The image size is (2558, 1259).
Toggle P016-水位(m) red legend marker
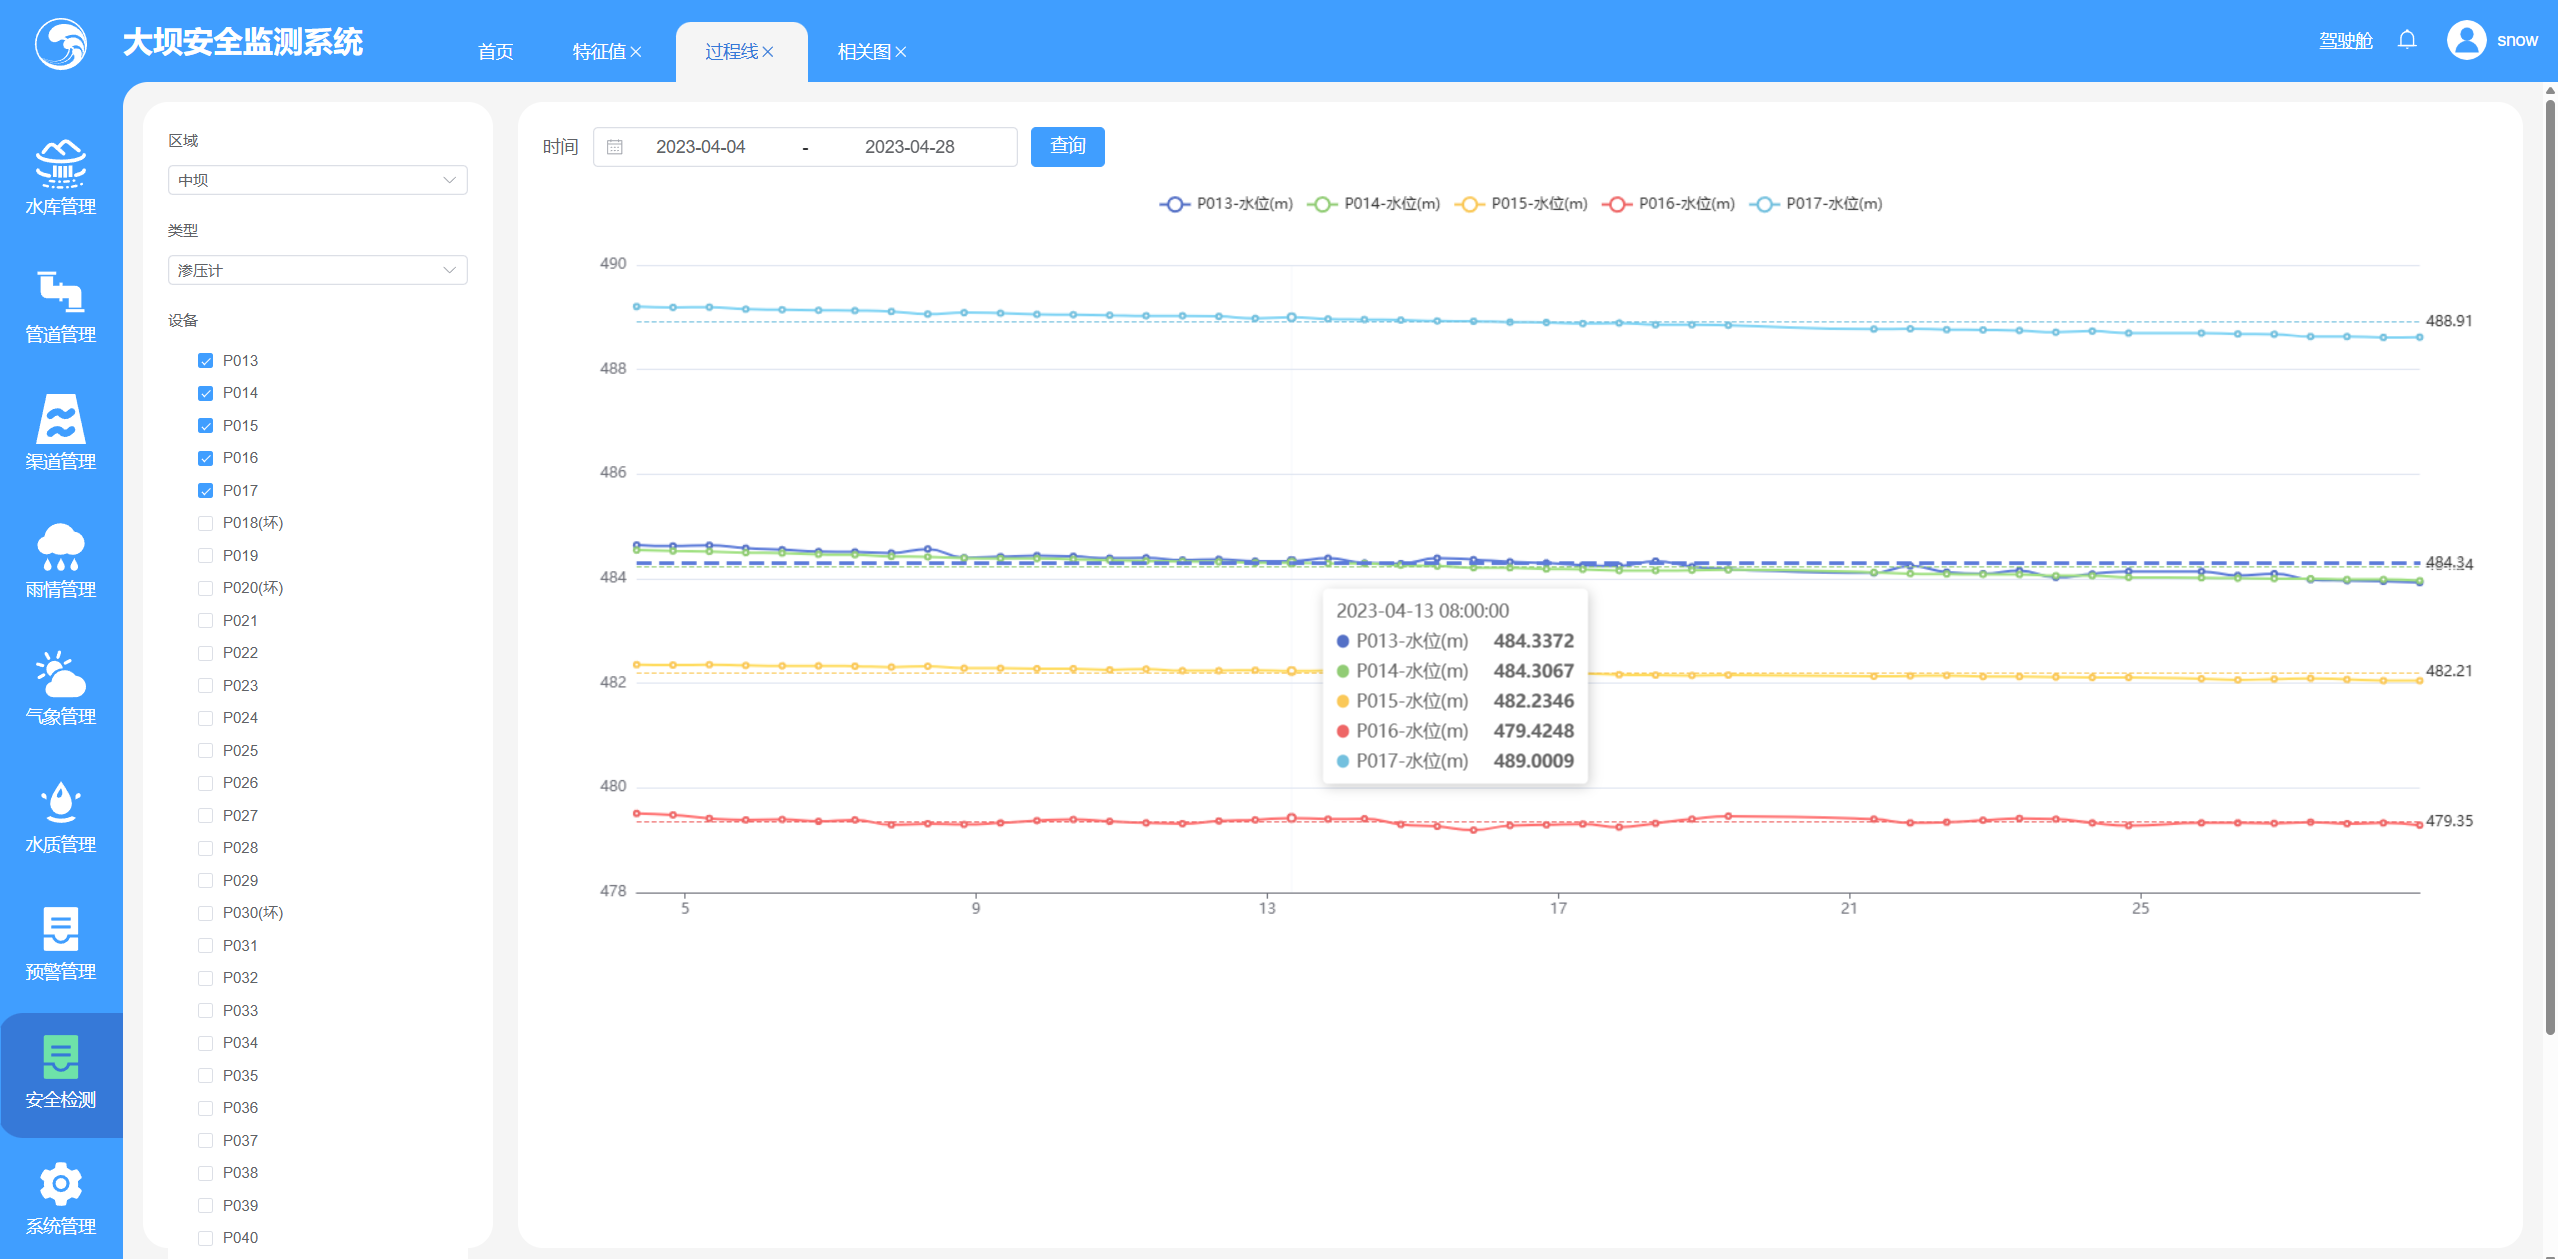pos(1616,204)
